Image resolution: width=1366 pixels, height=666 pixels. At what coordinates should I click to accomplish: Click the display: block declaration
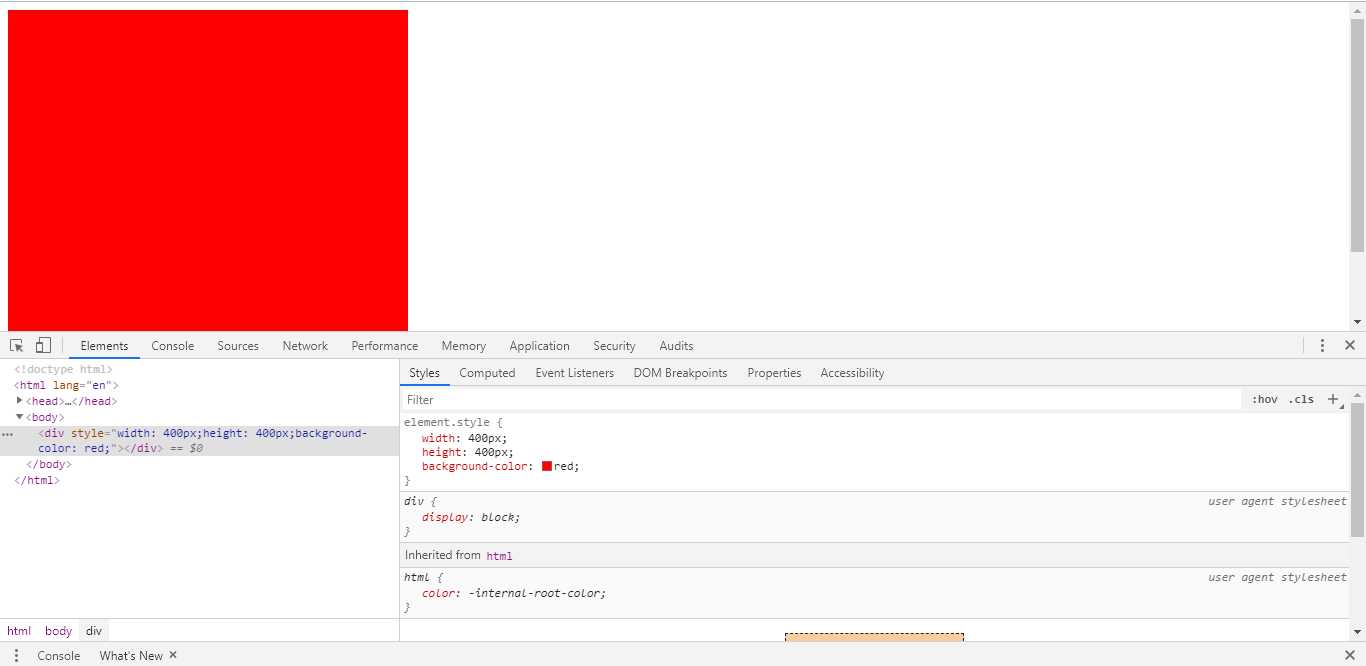pyautogui.click(x=471, y=517)
